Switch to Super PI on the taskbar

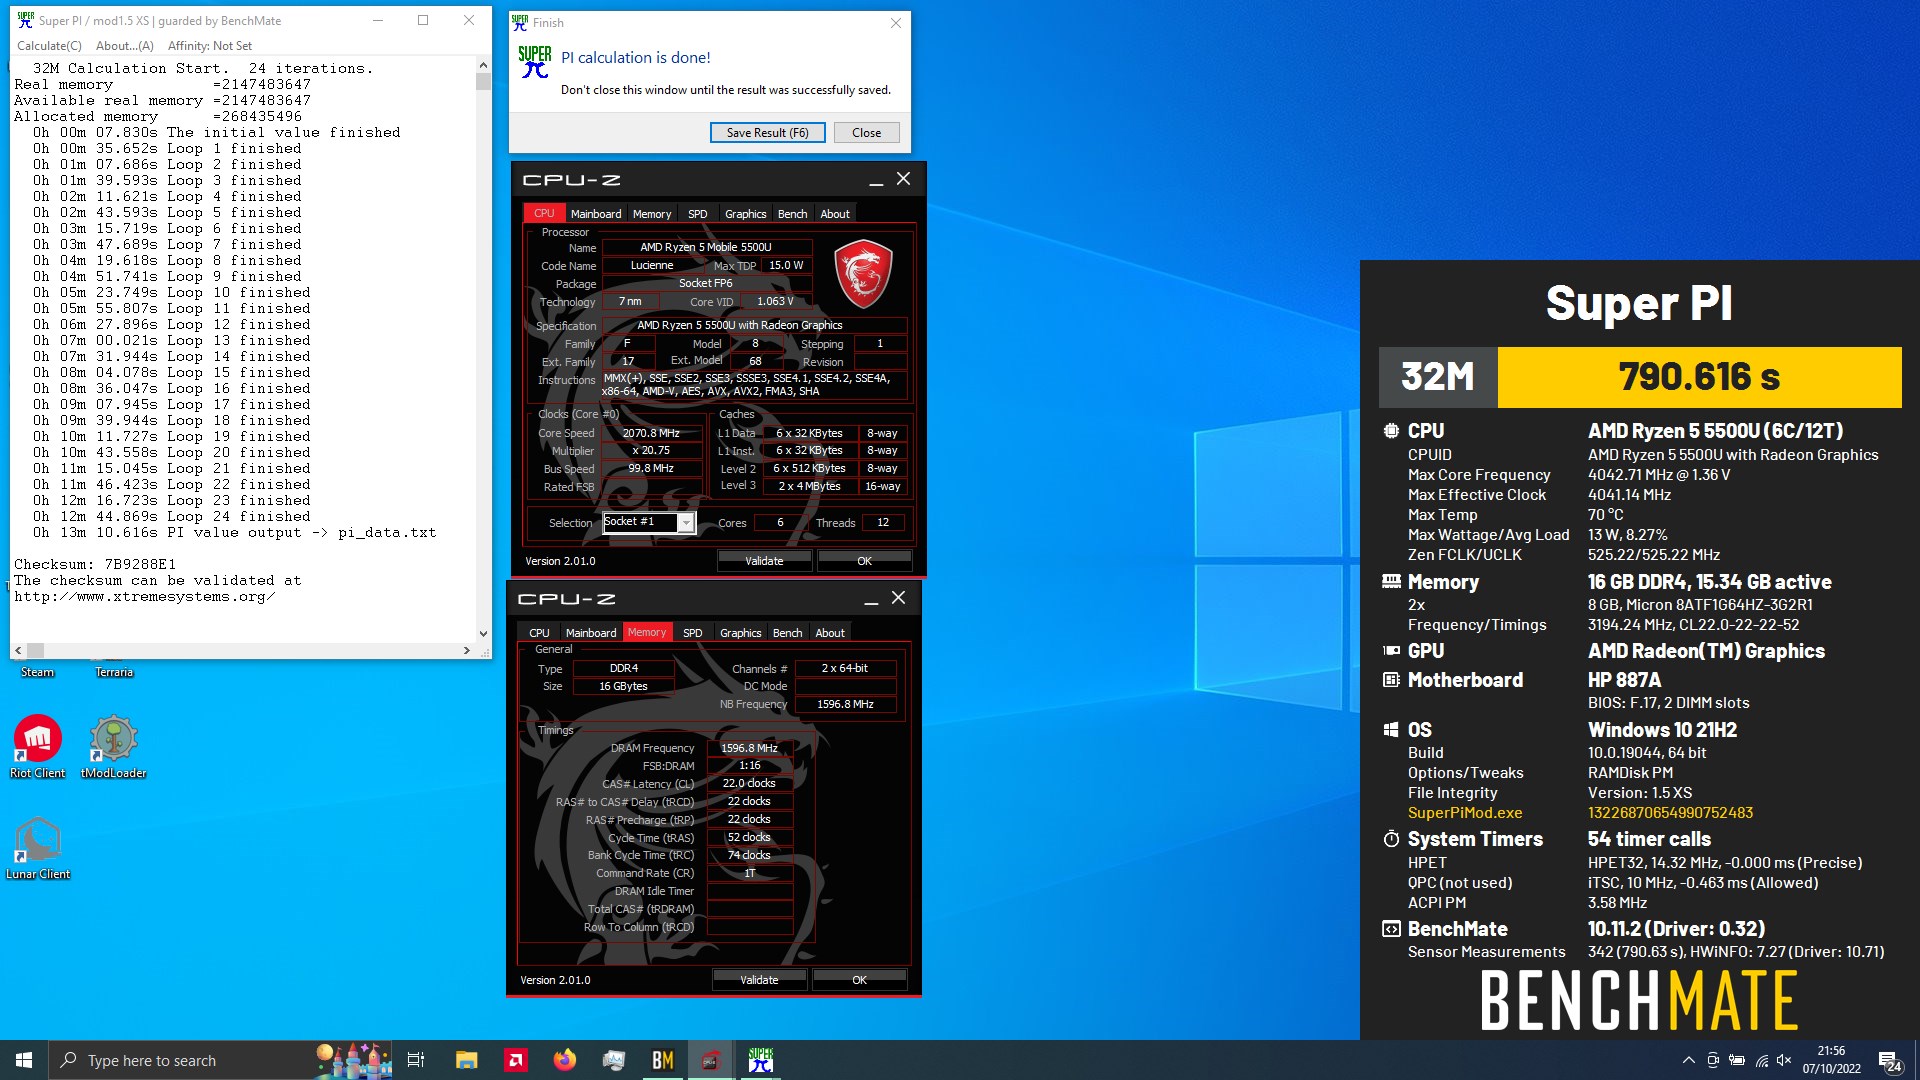pyautogui.click(x=760, y=1060)
